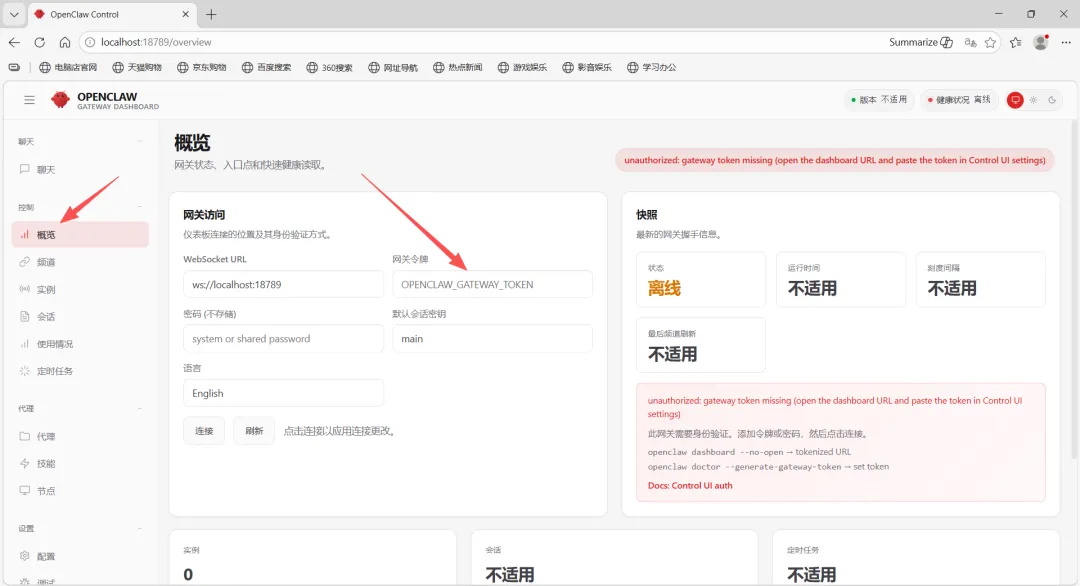Open the tab search dropdown arrow

click(14, 14)
